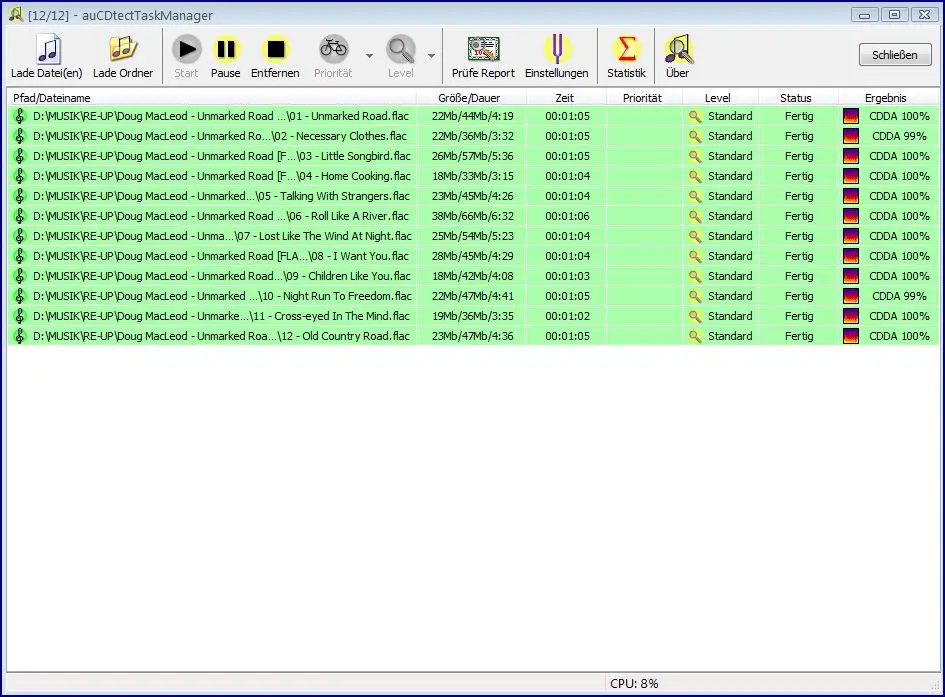945x697 pixels.
Task: Open Einstellungen tuning fork icon
Action: [x=557, y=49]
